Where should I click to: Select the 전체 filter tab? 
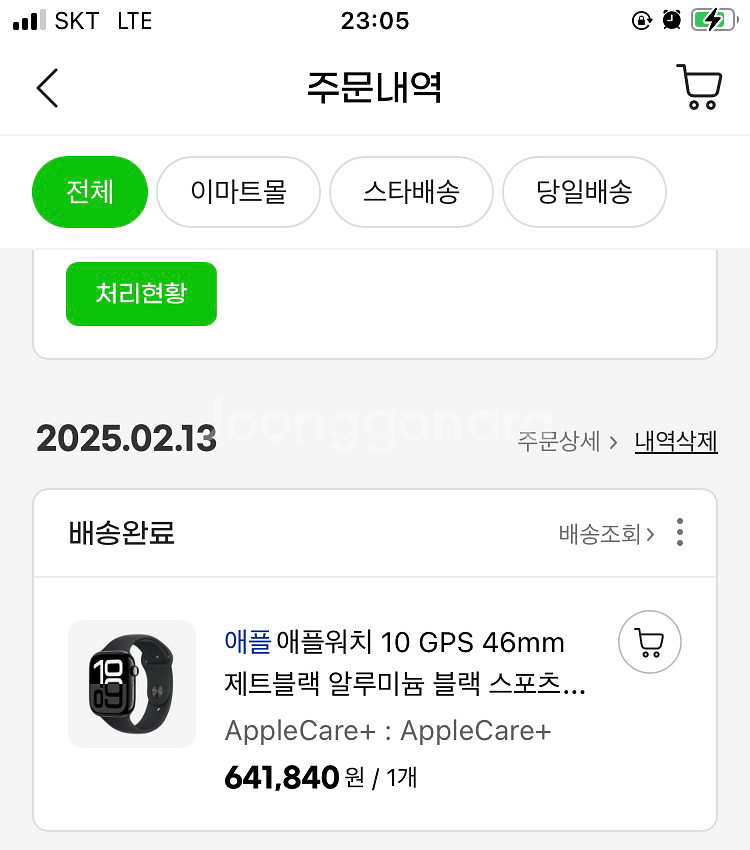coord(90,192)
